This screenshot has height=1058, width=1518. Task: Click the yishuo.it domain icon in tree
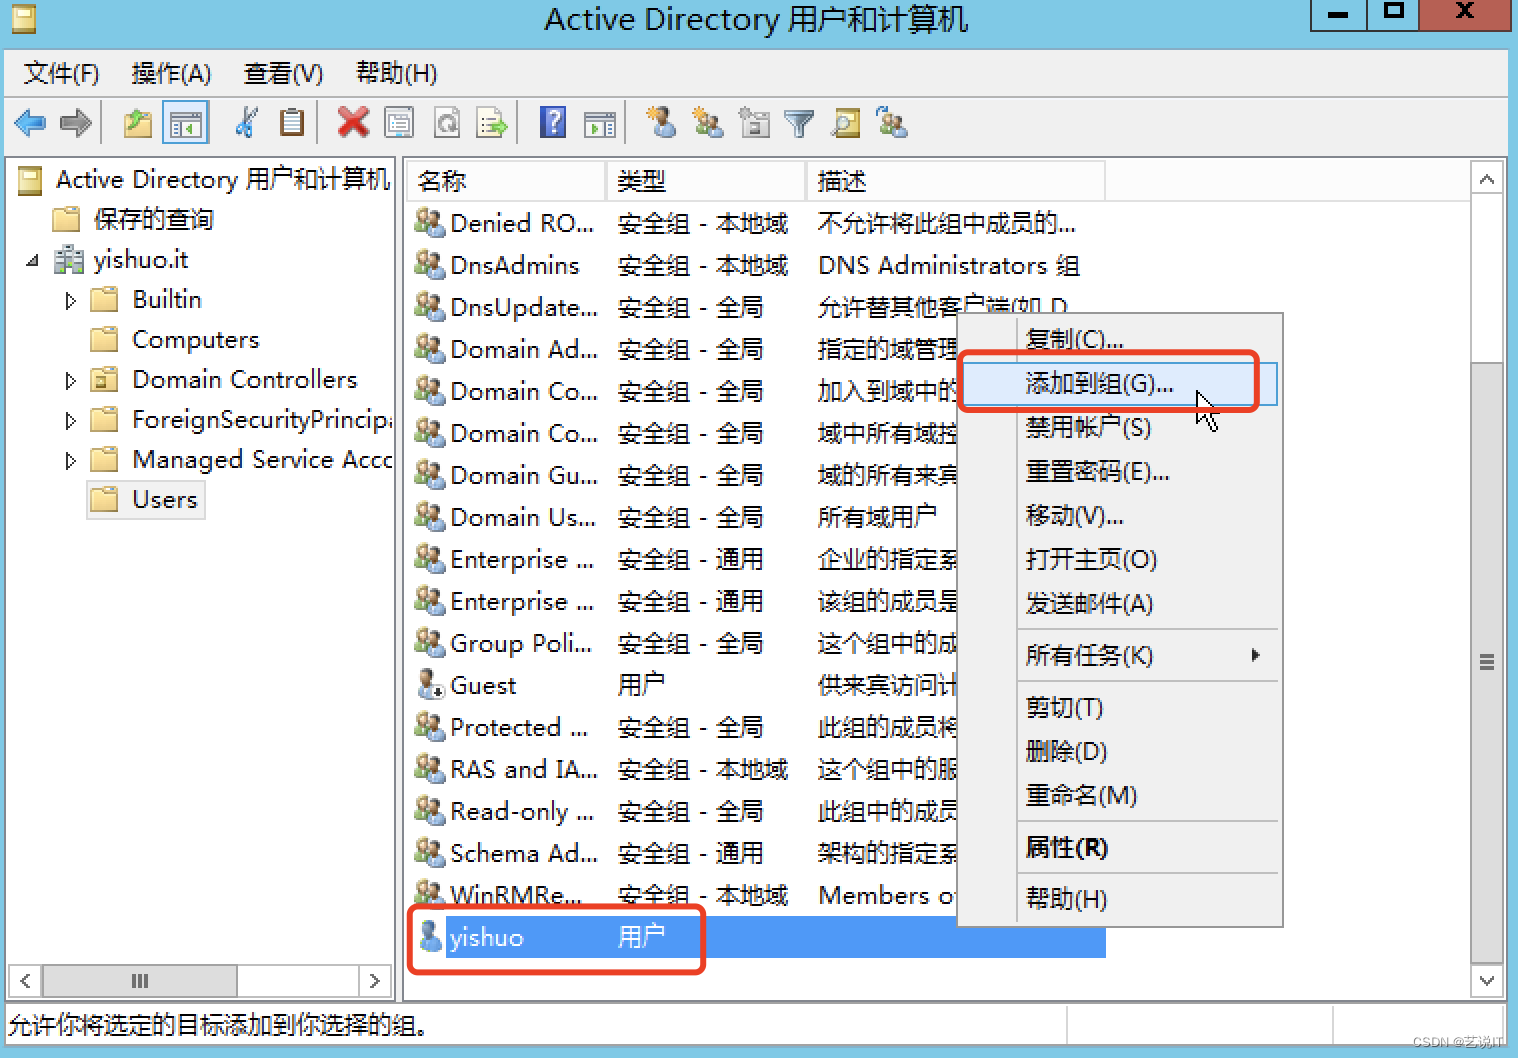(69, 260)
